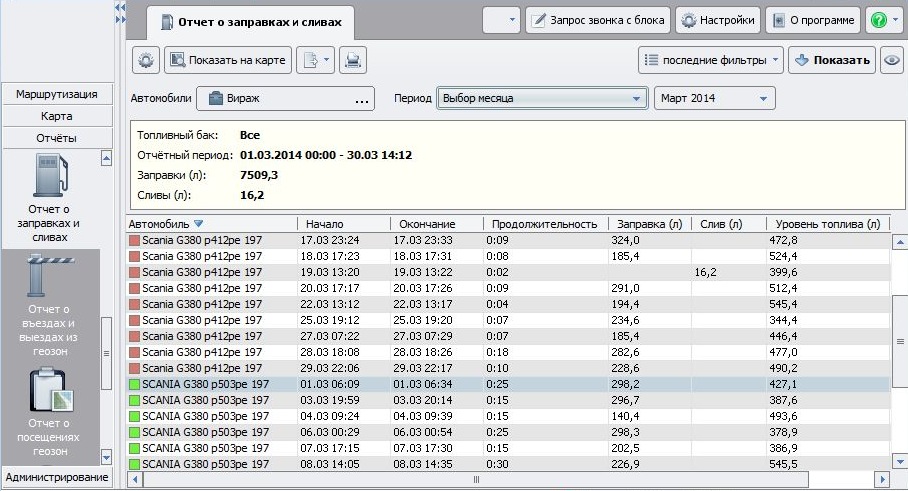Collapse the left panel with double arrows

point(120,8)
